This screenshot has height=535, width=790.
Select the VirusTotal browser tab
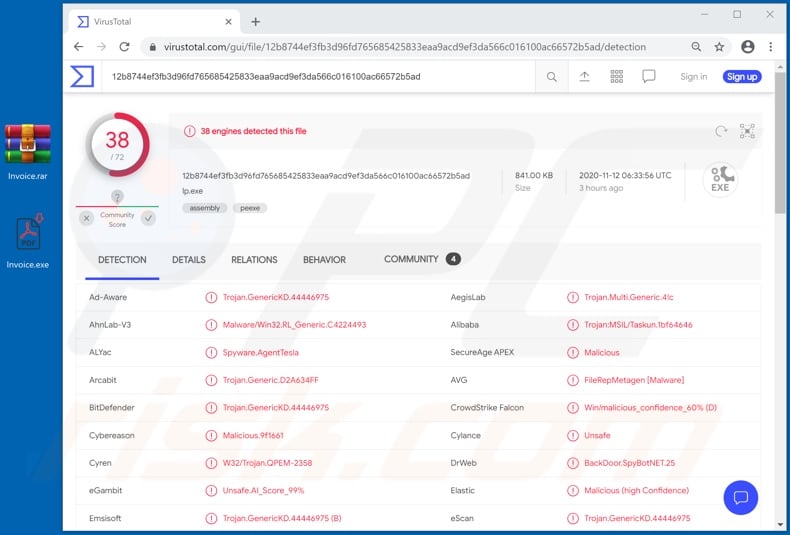pos(154,22)
